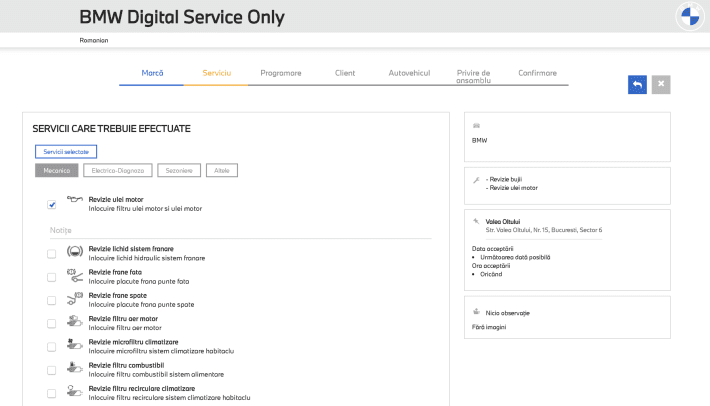The width and height of the screenshot is (710, 406).
Task: Show the Sezoniere services category
Action: click(x=178, y=171)
